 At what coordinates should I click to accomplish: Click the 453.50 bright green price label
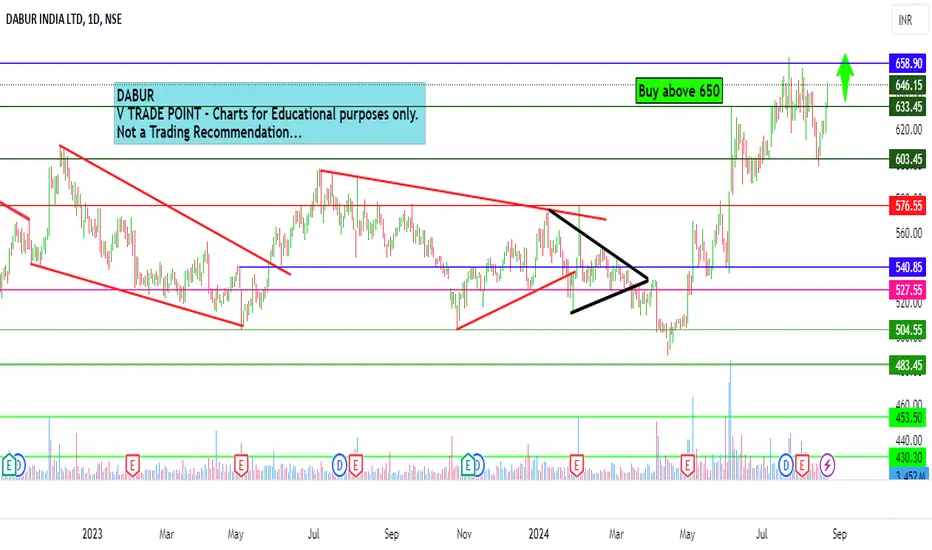tap(908, 417)
